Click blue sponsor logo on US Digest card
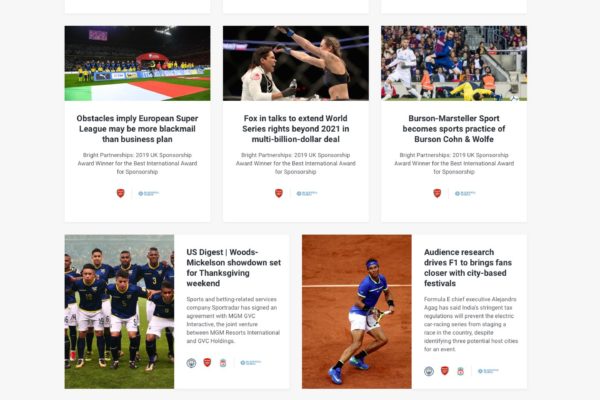 pyautogui.click(x=251, y=362)
